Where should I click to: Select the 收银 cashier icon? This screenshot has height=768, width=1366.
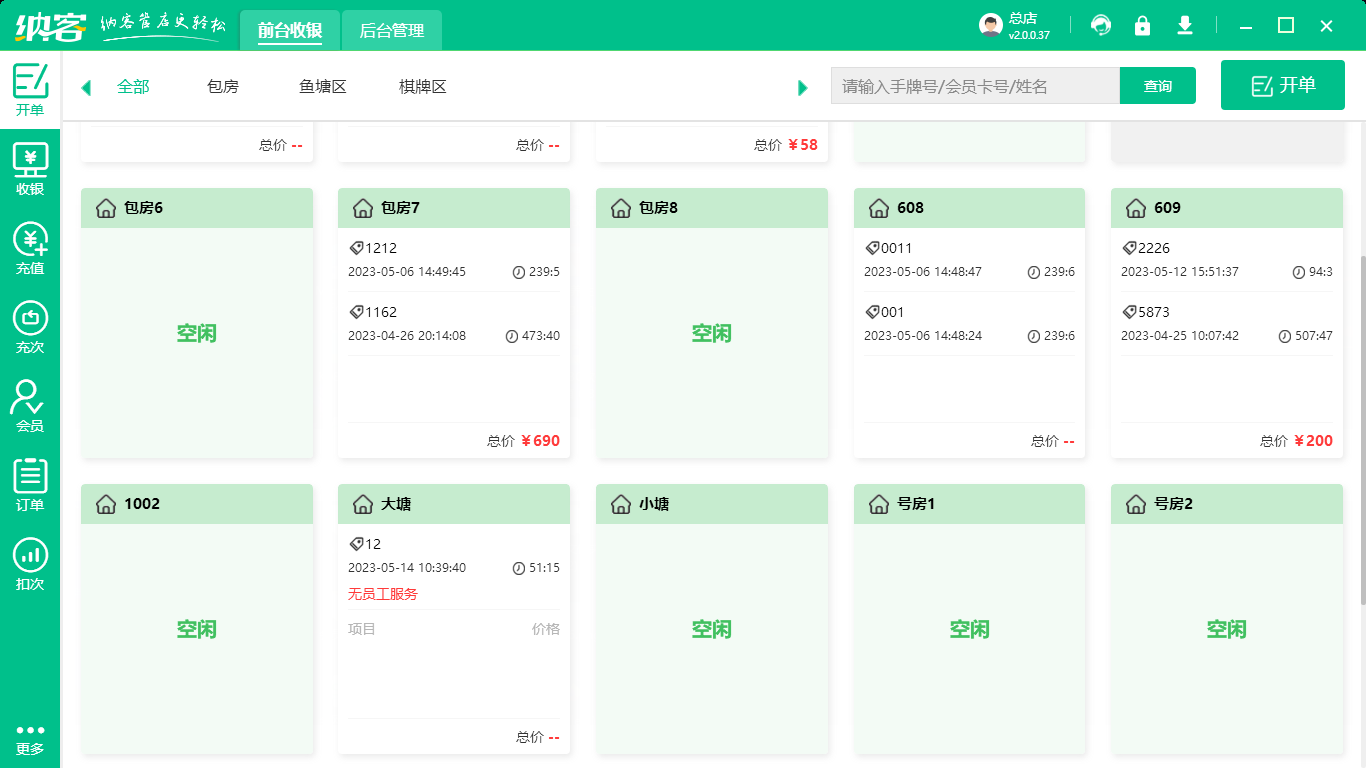[30, 169]
